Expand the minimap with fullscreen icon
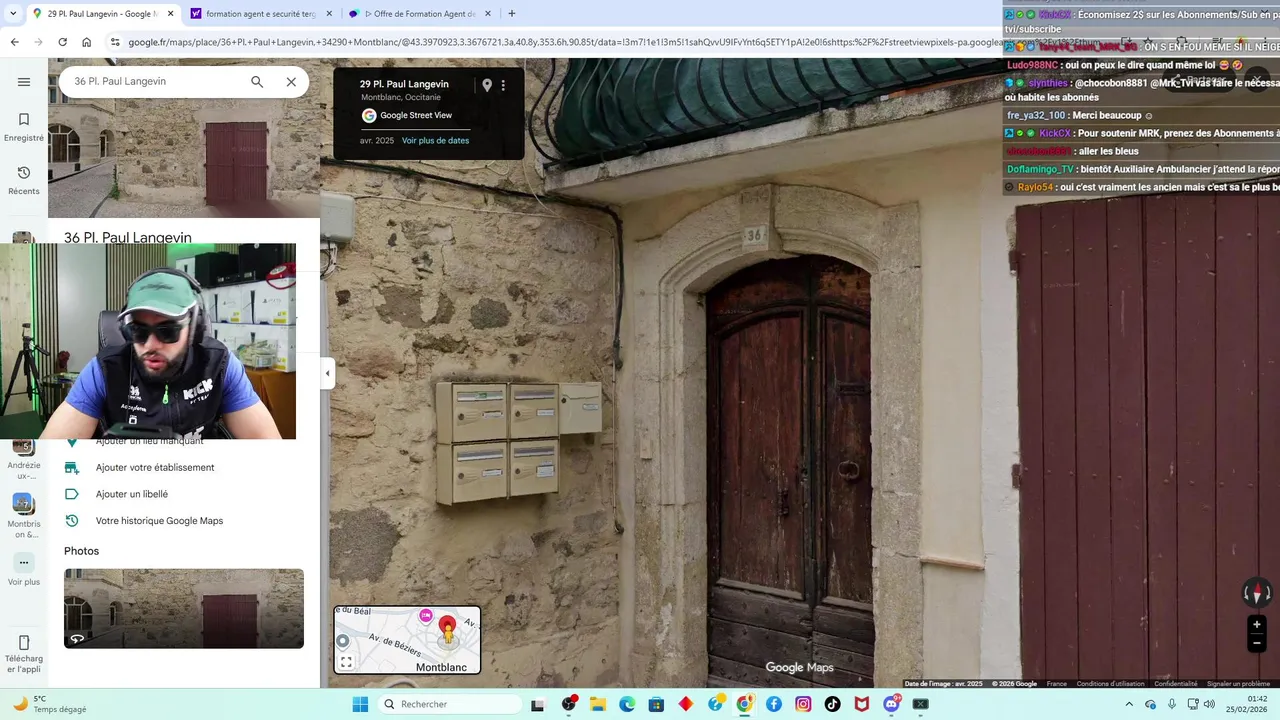 (346, 662)
